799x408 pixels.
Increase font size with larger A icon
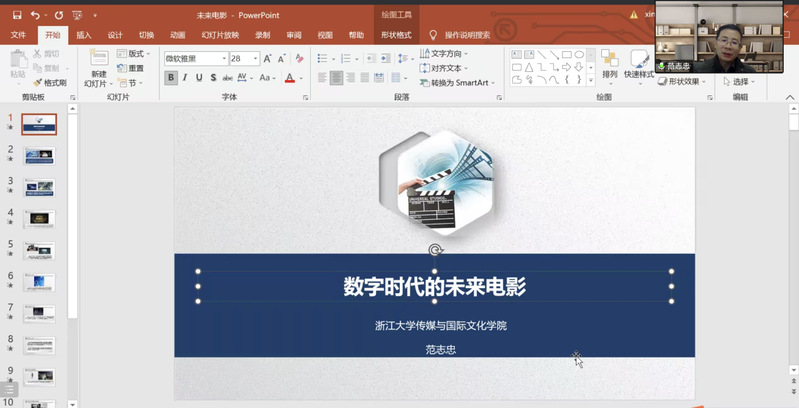pyautogui.click(x=268, y=59)
